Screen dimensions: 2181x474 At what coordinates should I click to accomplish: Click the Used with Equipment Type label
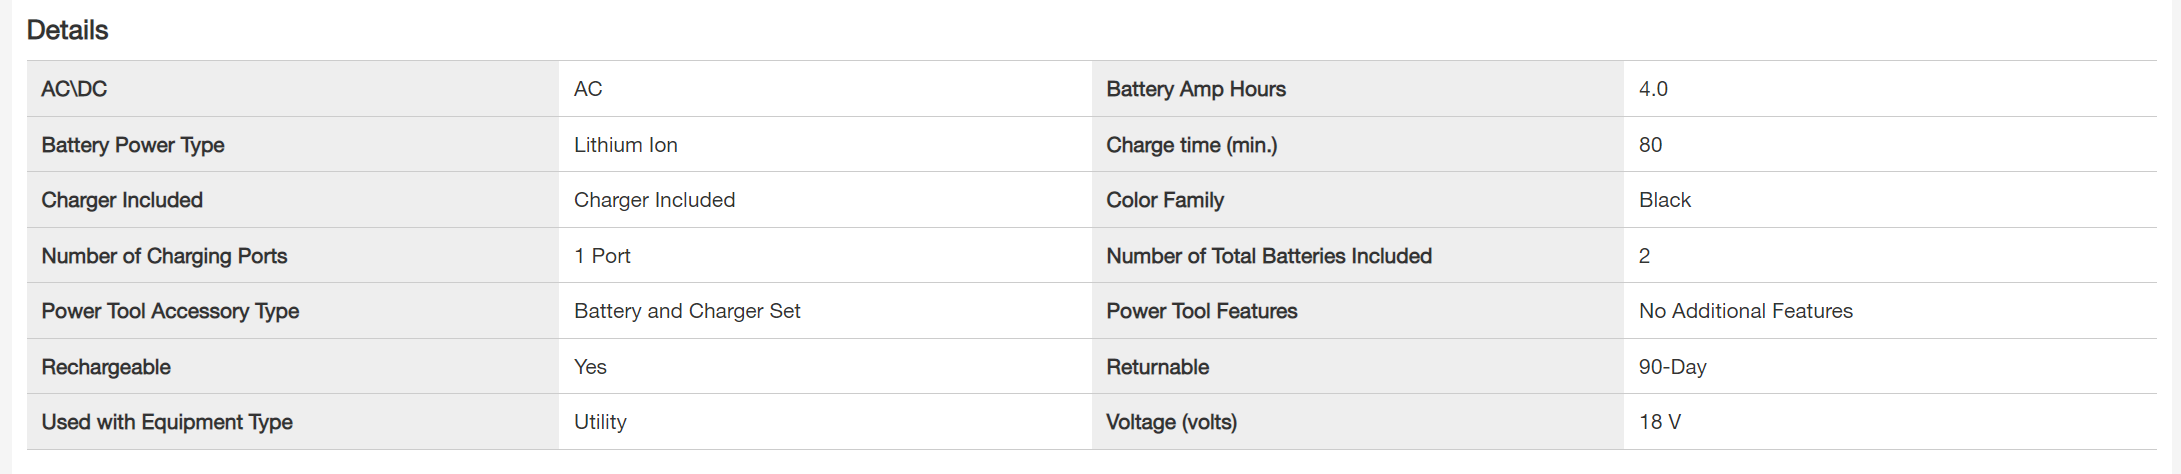[x=167, y=422]
